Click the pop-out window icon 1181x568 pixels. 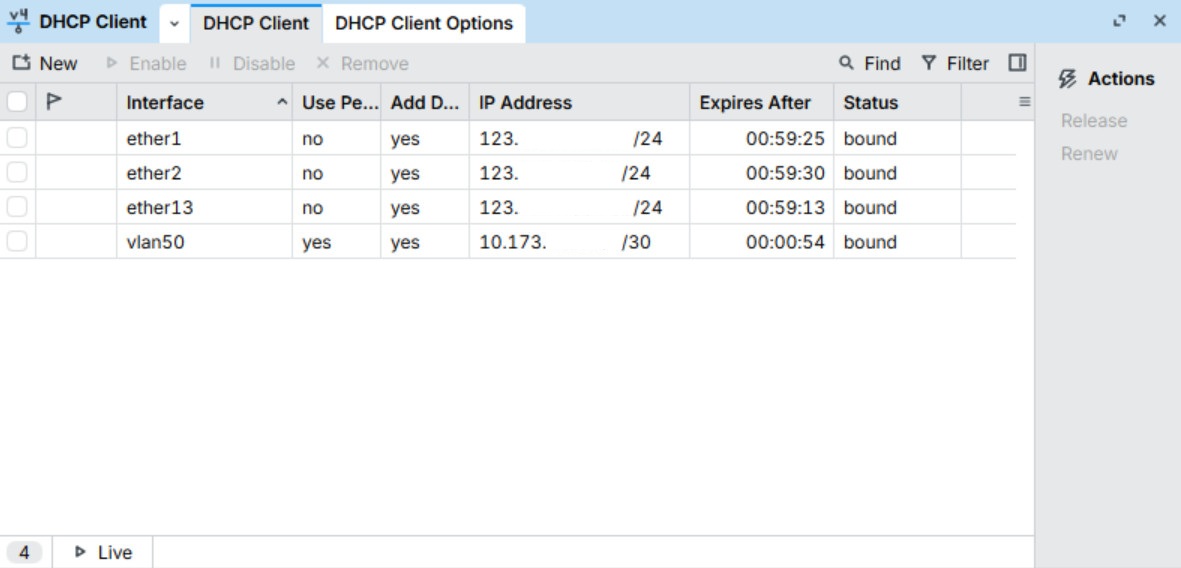click(x=1120, y=21)
